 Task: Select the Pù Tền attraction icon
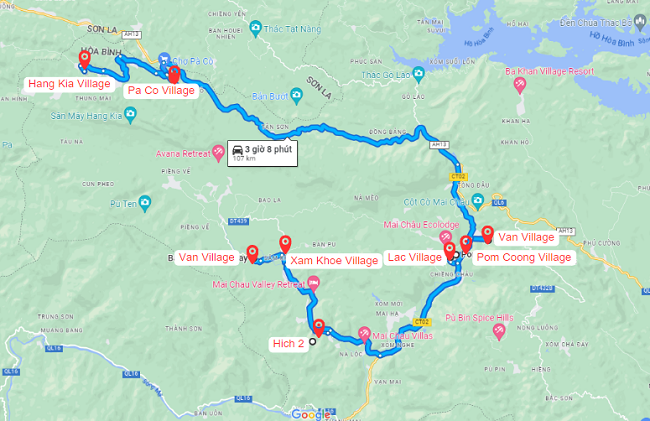point(145,203)
